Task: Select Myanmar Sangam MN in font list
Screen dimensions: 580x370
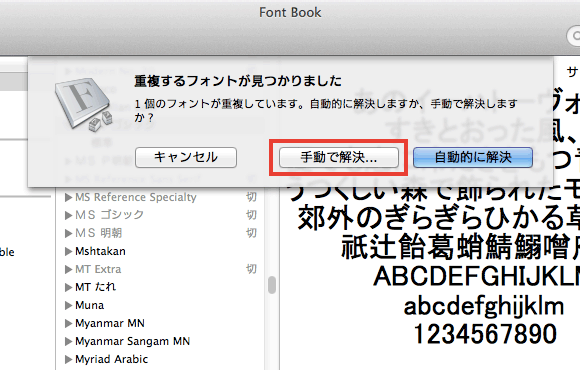Action: point(132,341)
